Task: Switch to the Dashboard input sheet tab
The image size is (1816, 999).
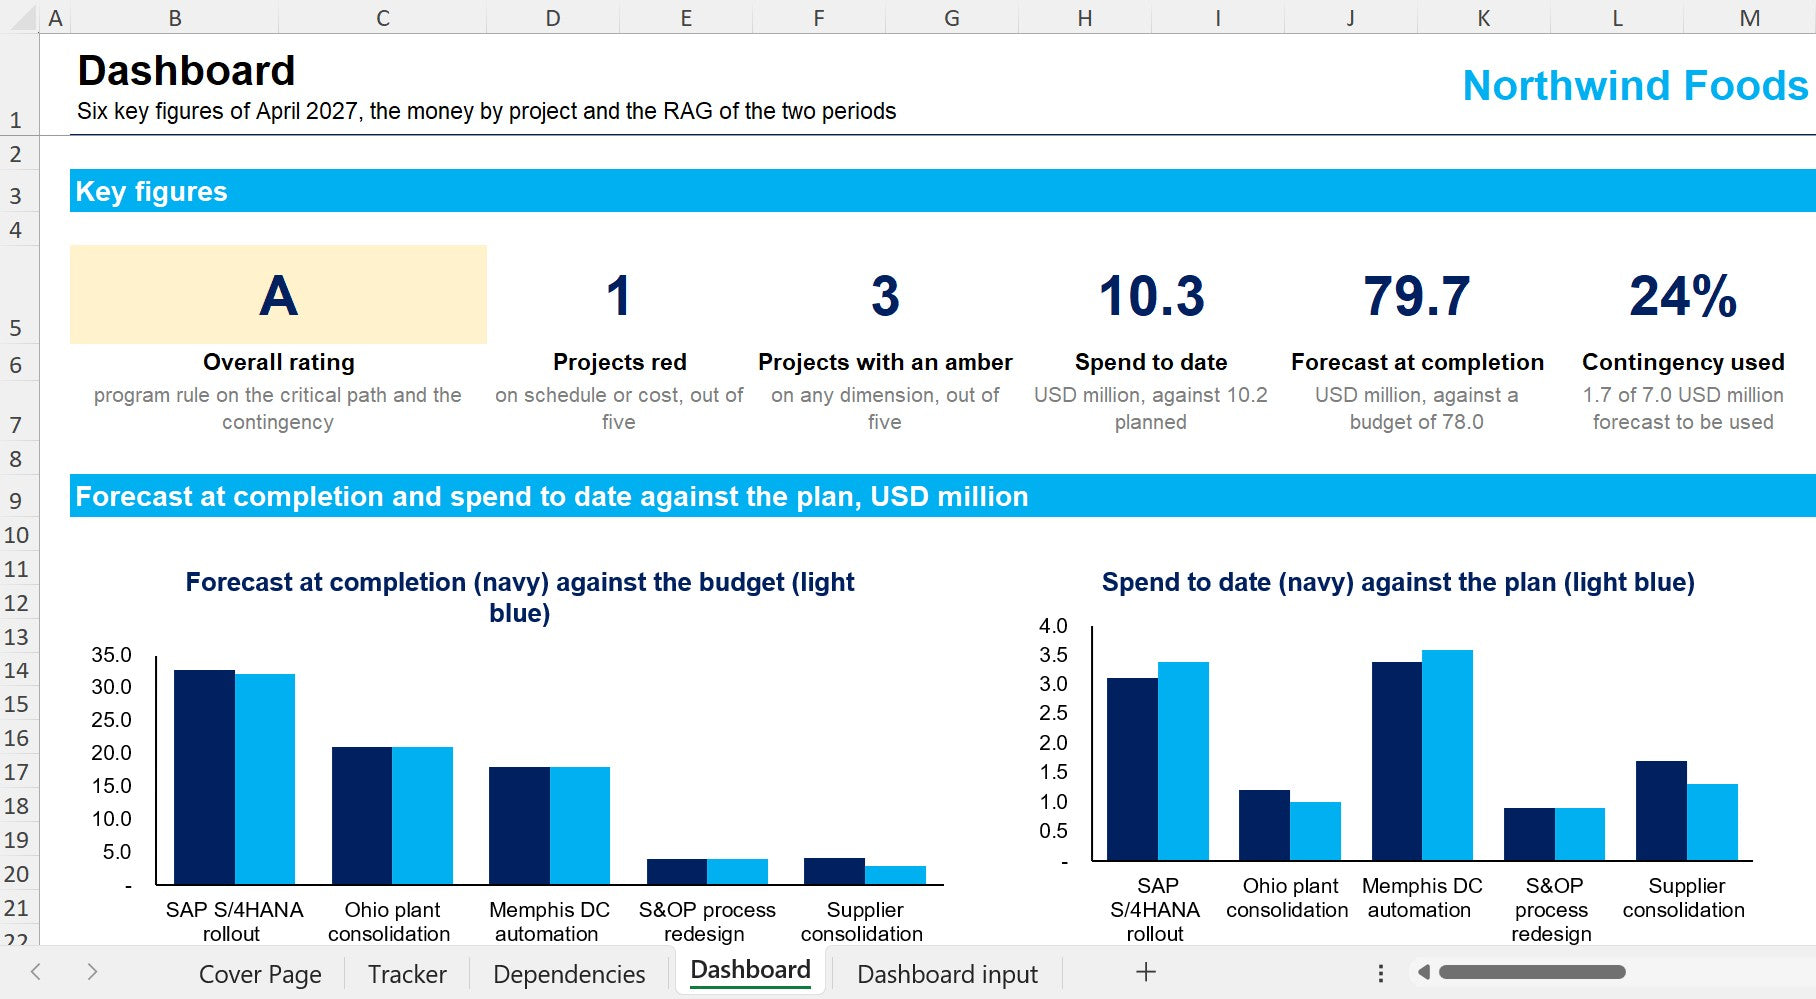Action: [947, 974]
